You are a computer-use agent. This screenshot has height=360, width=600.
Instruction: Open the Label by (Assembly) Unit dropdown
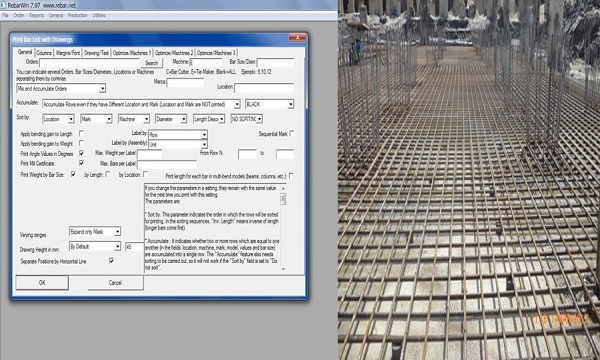204,145
